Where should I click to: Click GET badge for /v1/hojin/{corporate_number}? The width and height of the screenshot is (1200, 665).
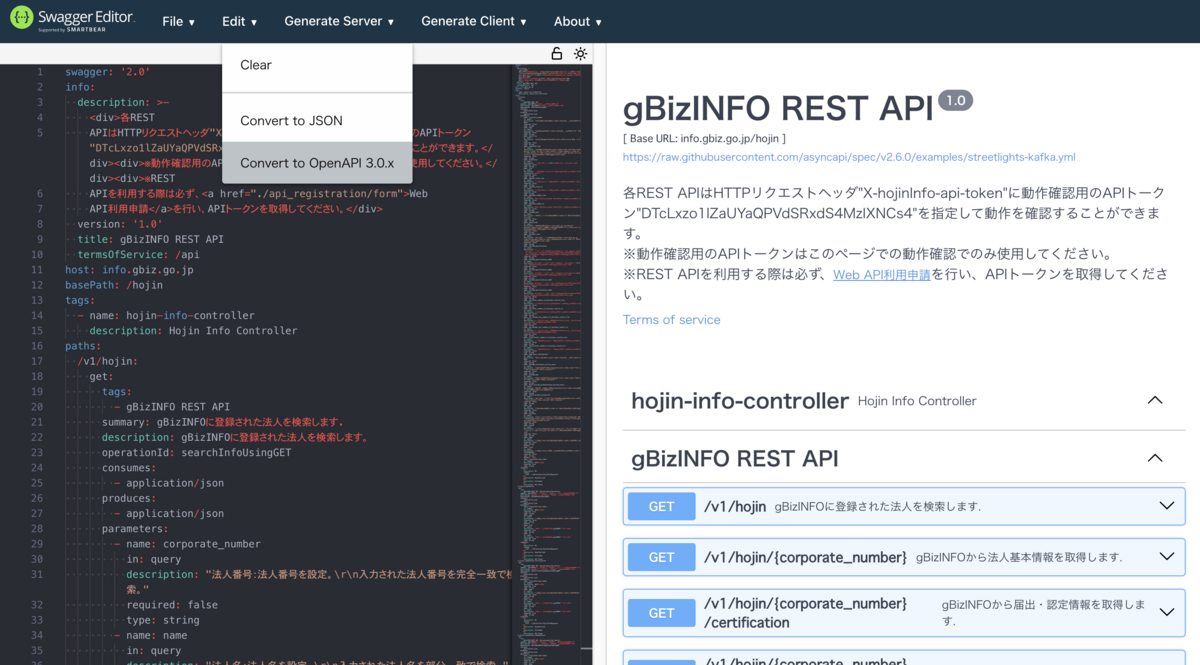[662, 557]
